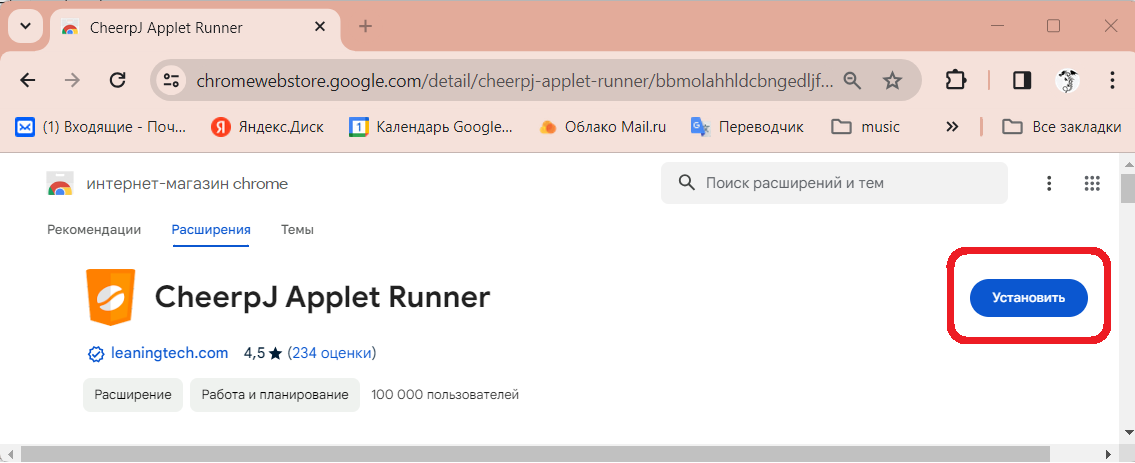1135x463 pixels.
Task: Click the Работа и планирование category chip
Action: pyautogui.click(x=275, y=395)
